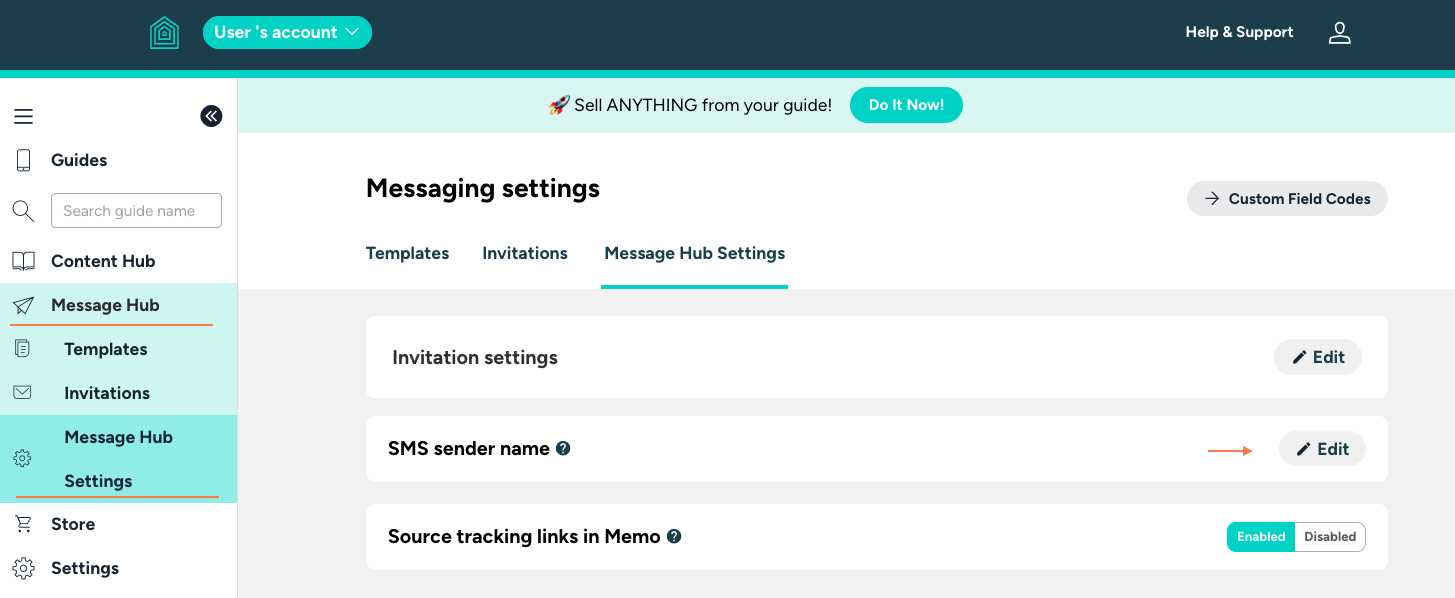Expand the User's account dropdown
The image size is (1455, 598).
287,32
